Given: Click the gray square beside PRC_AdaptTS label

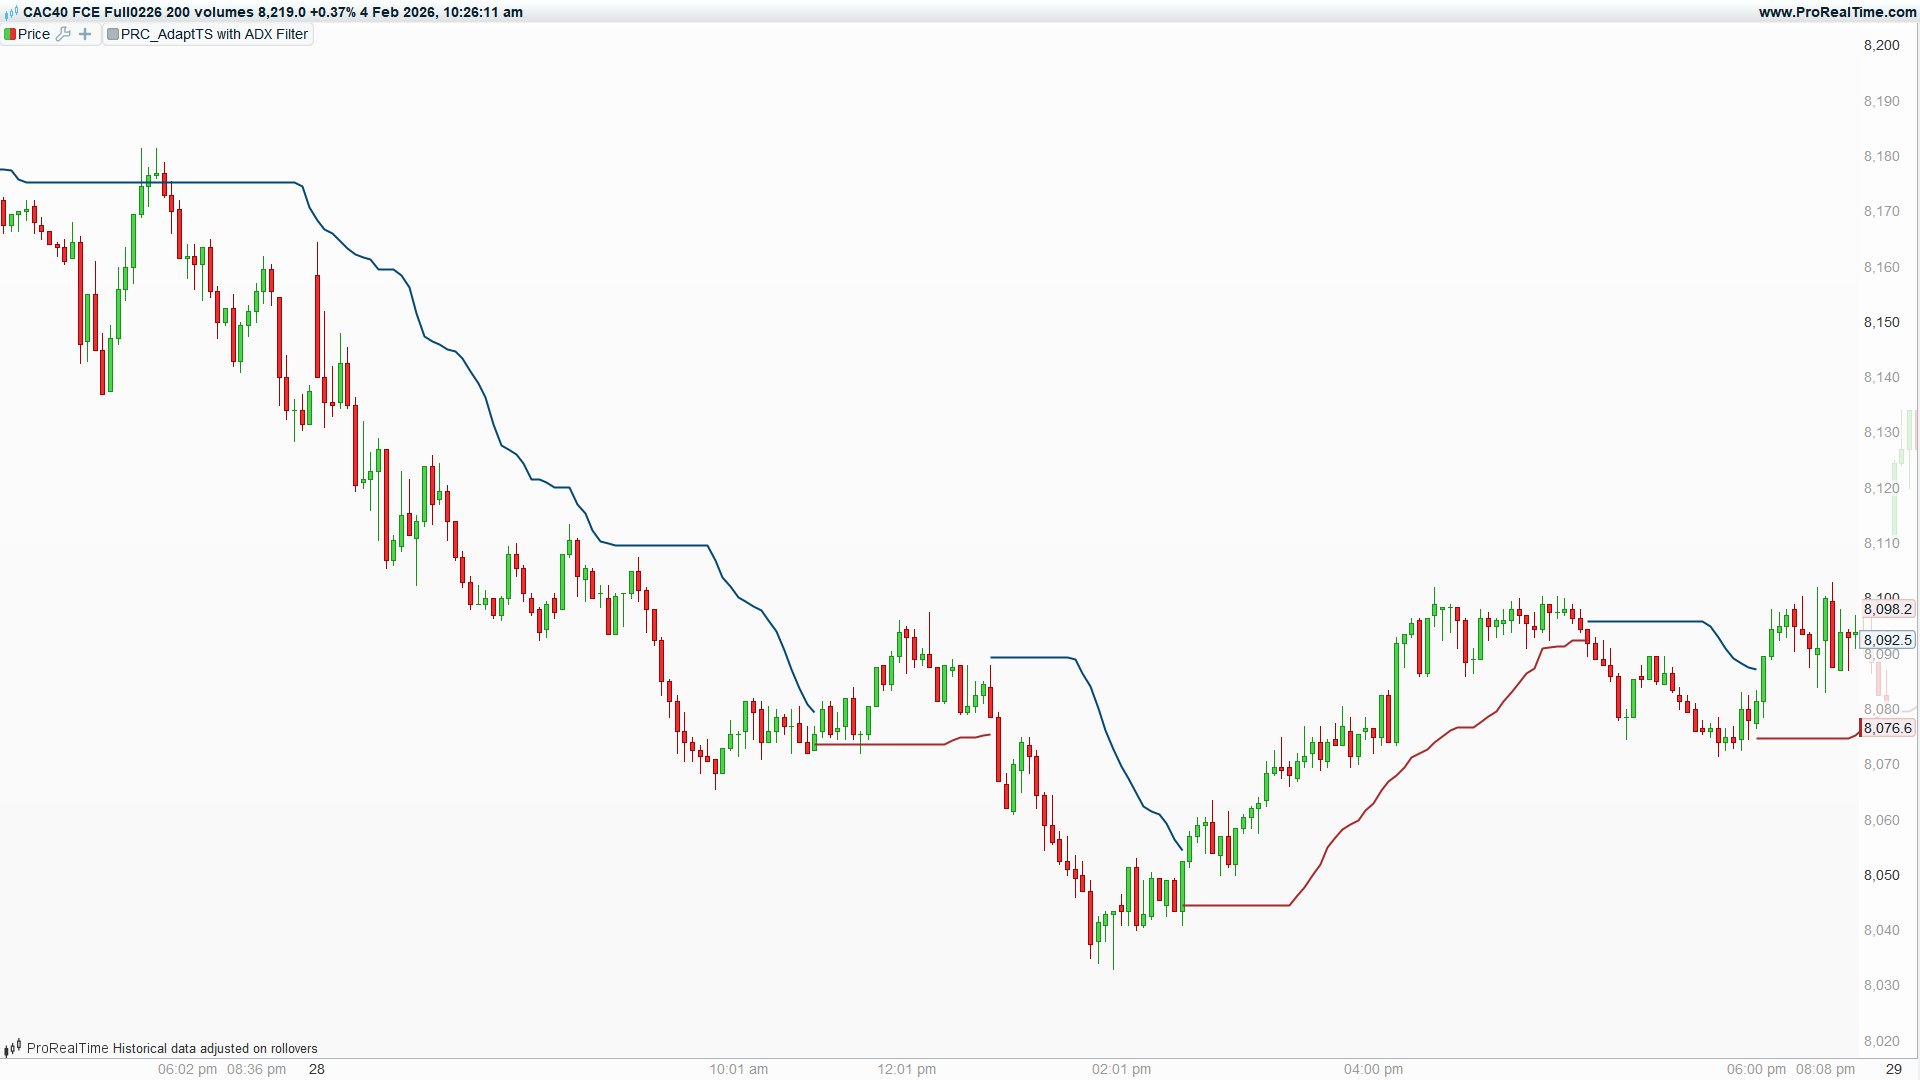Looking at the screenshot, I should [x=113, y=34].
